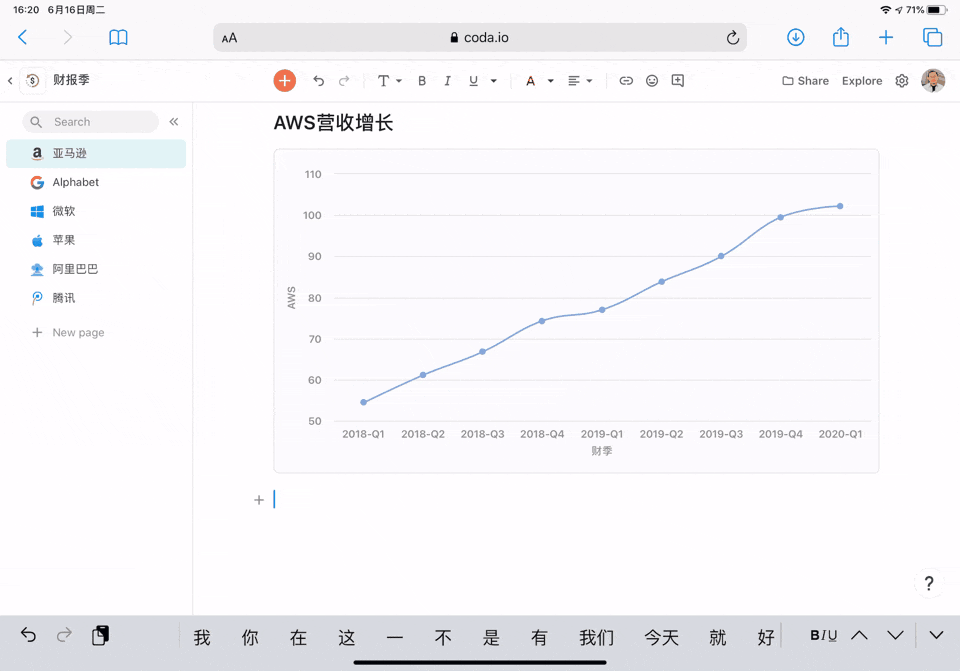Toggle bold formatting in Coda toolbar
960x671 pixels.
[422, 81]
